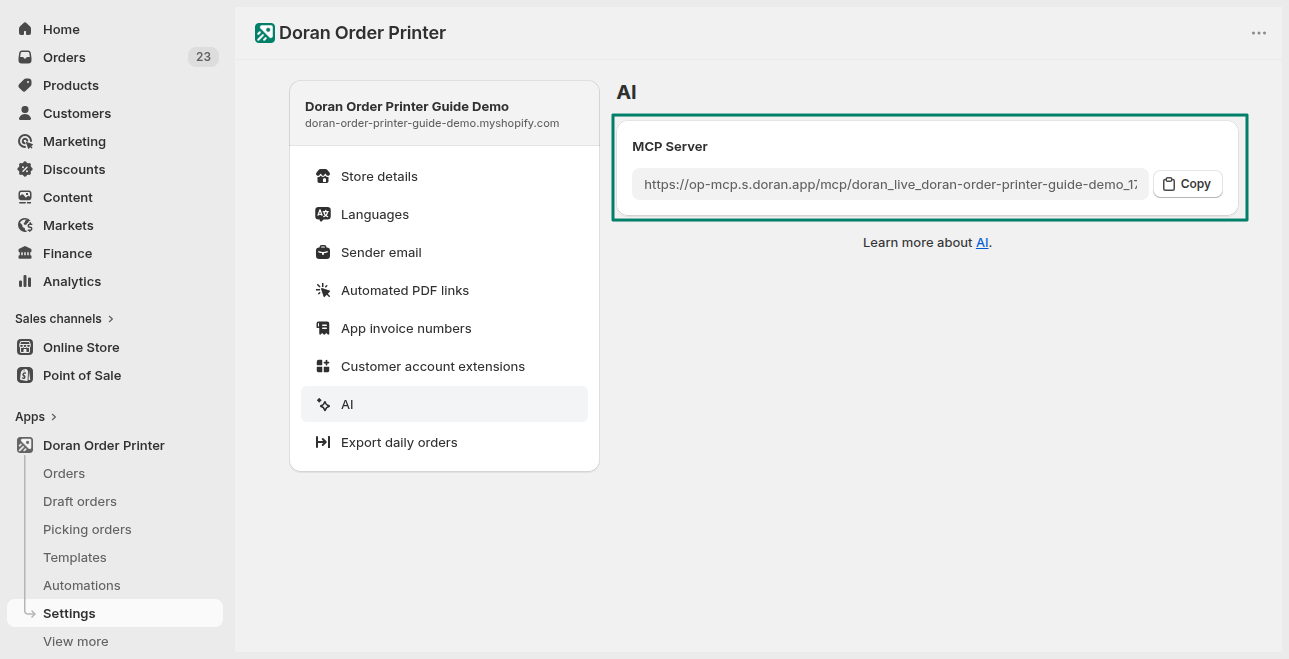1289x659 pixels.
Task: Click the Orders count badge 23
Action: tap(203, 57)
